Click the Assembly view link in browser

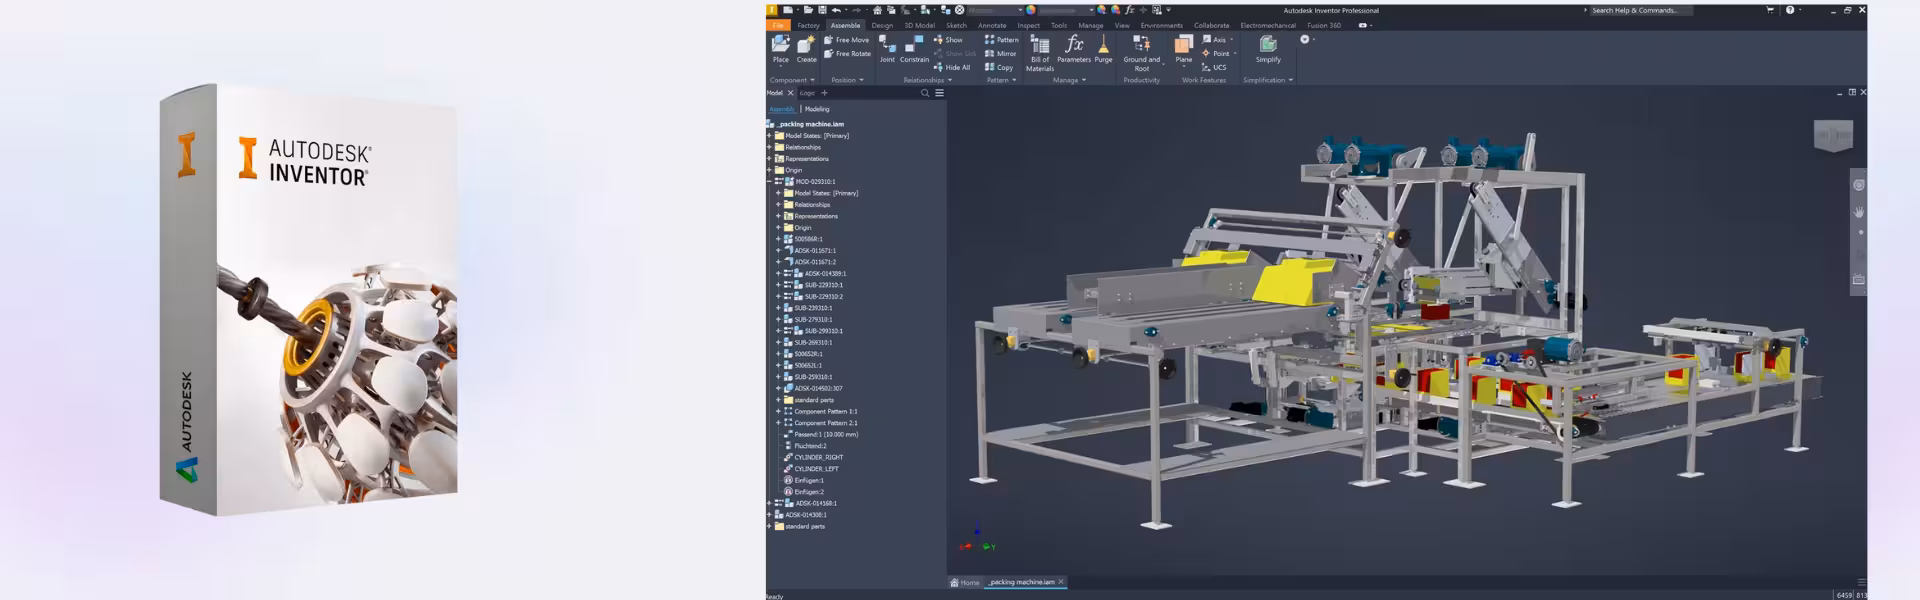[x=781, y=109]
